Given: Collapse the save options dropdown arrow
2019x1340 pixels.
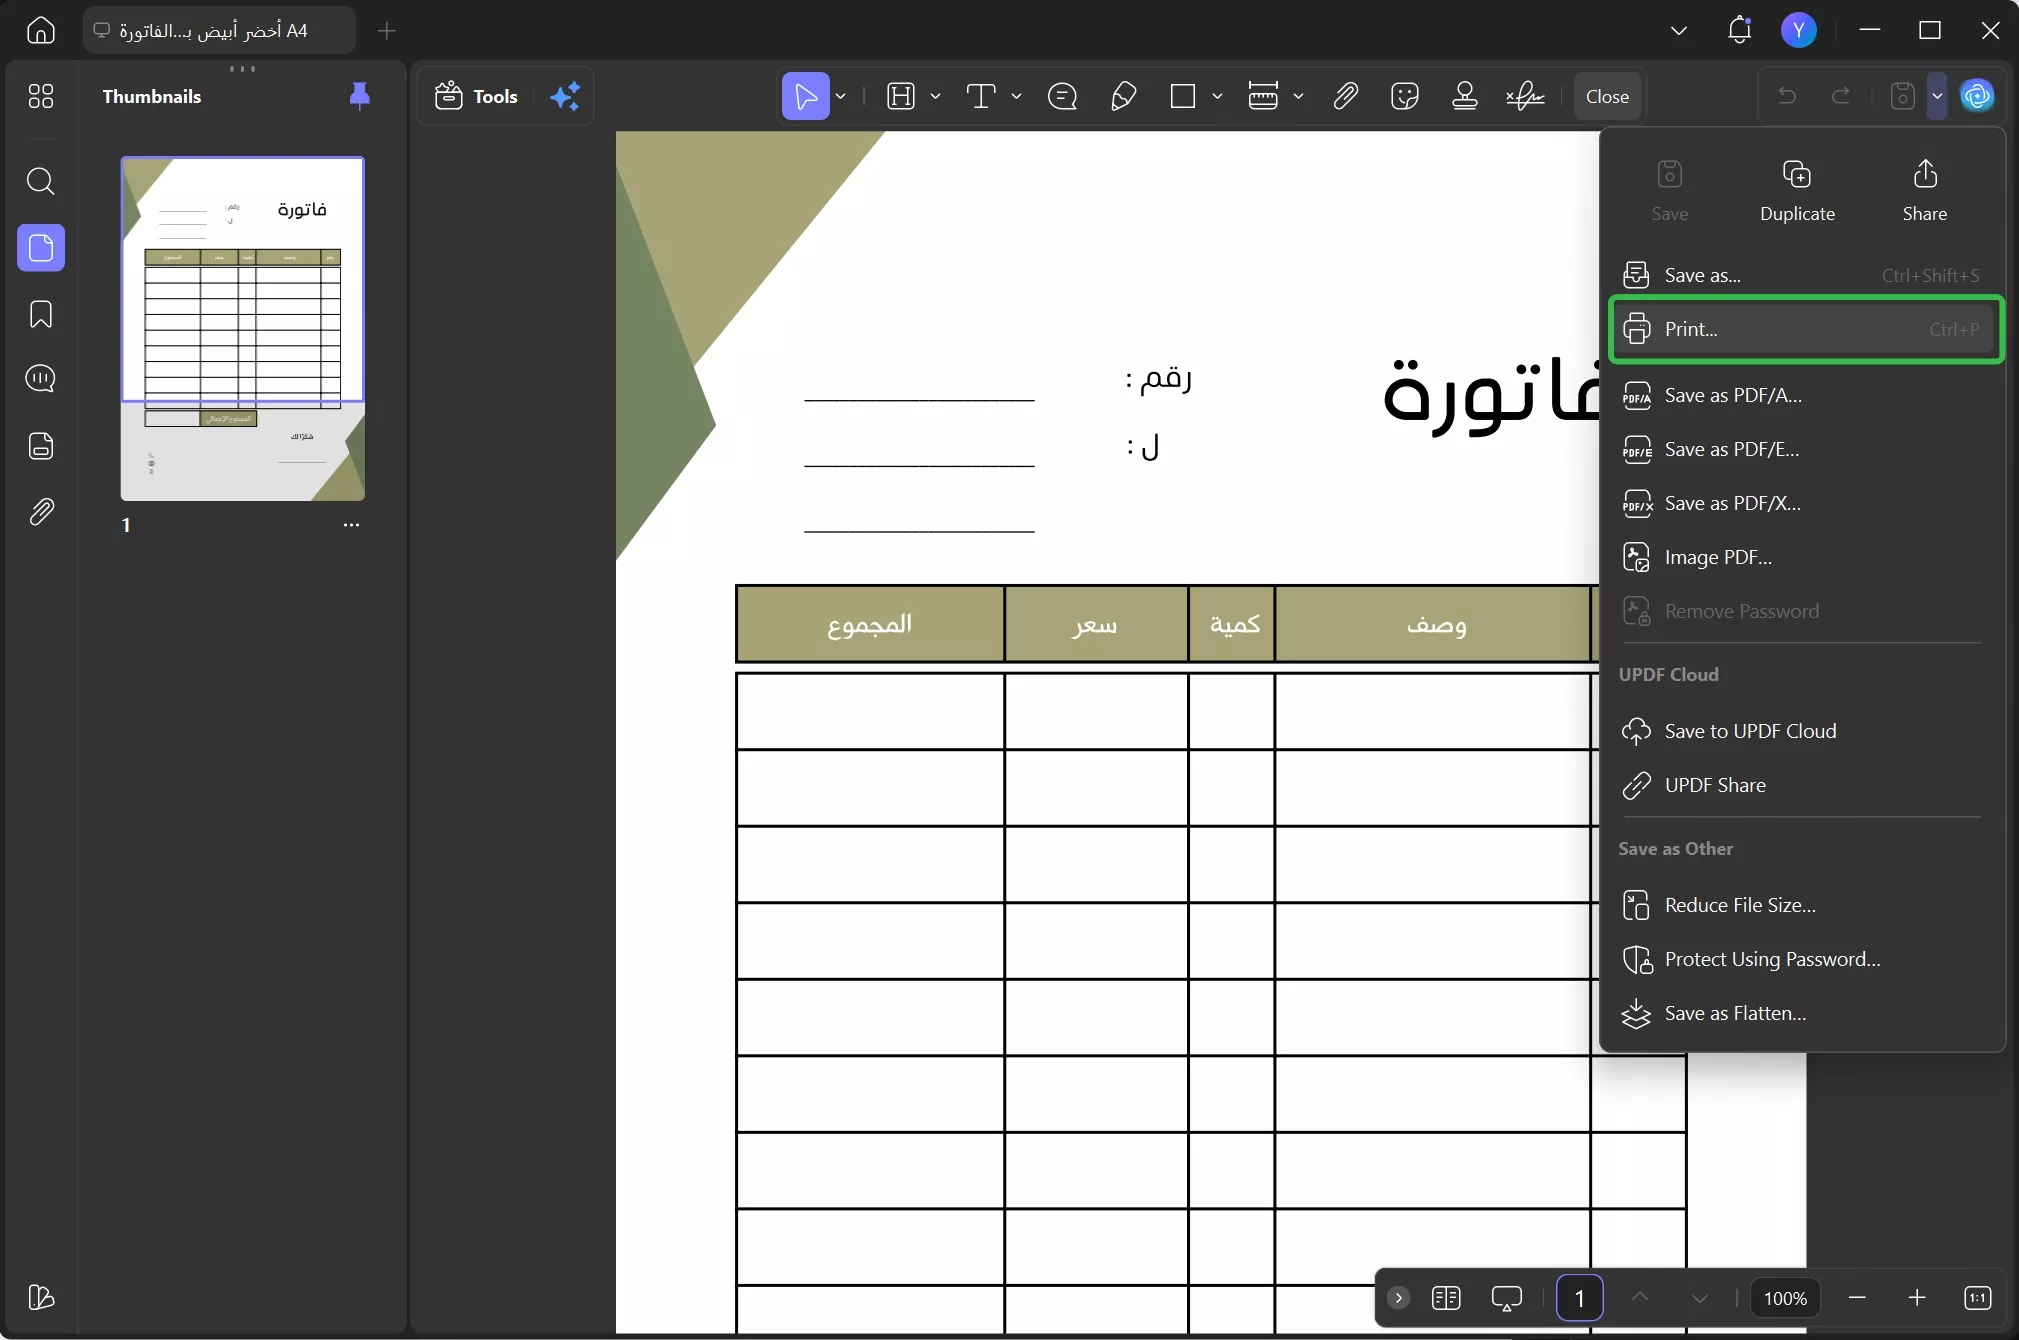Looking at the screenshot, I should click(1937, 96).
